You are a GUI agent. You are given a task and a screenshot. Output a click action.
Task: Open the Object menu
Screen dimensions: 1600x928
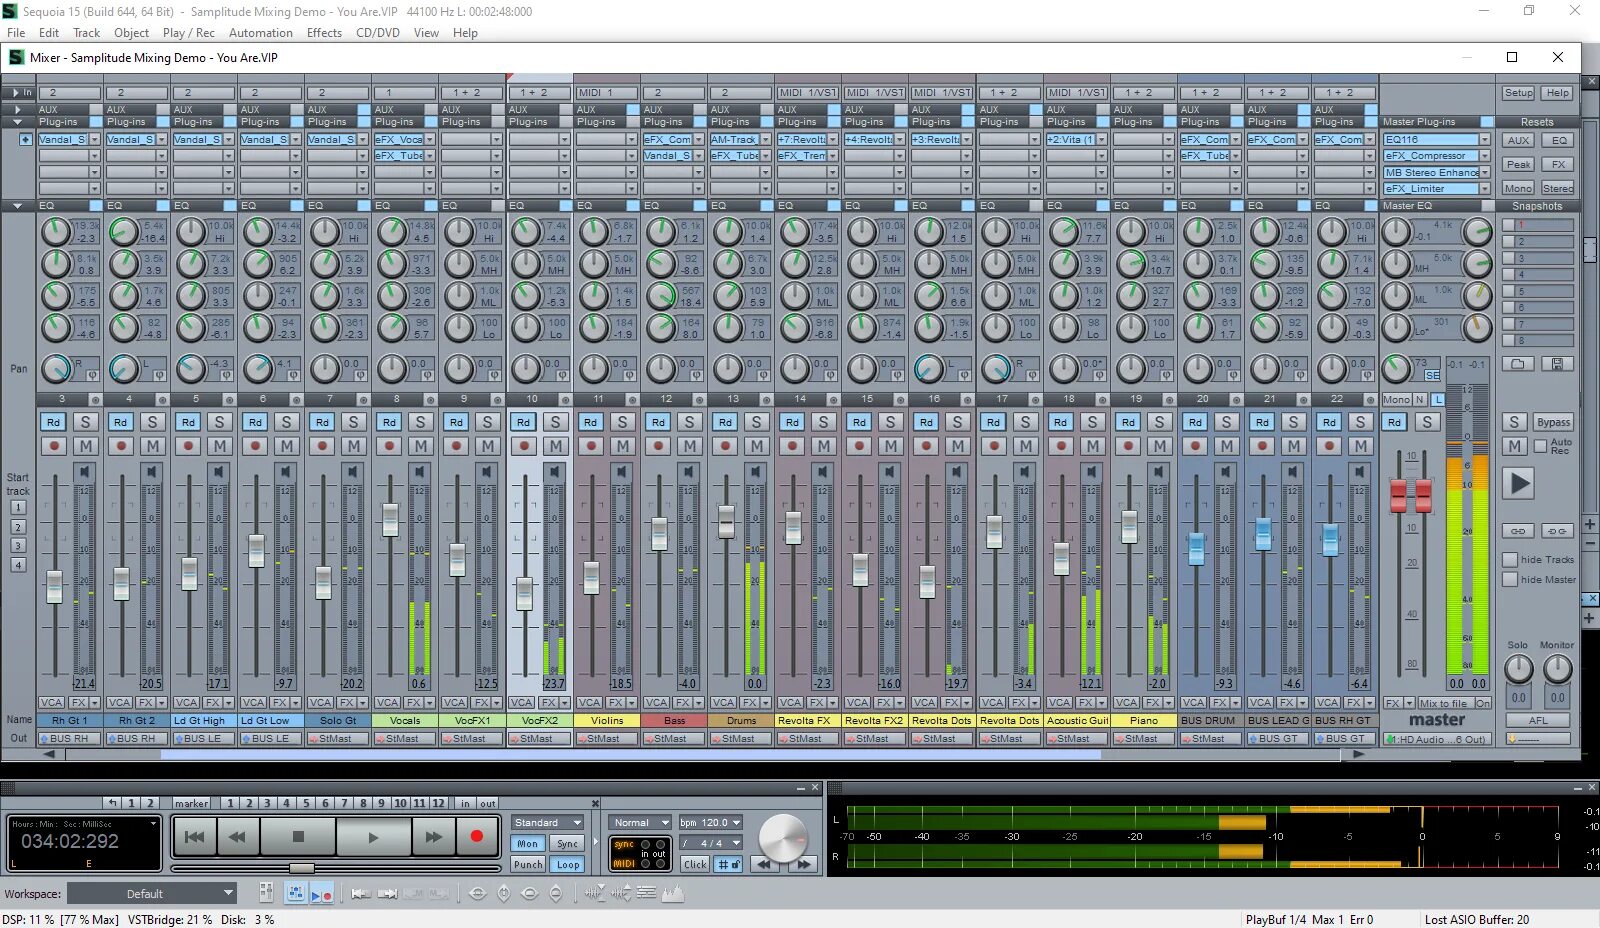(x=132, y=33)
